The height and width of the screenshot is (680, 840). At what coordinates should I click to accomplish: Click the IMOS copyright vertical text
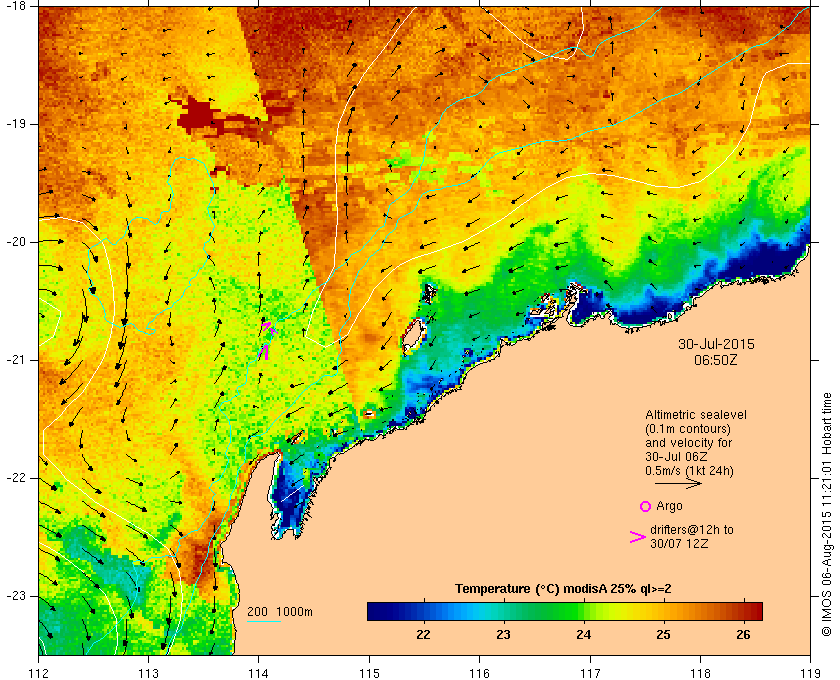(827, 514)
